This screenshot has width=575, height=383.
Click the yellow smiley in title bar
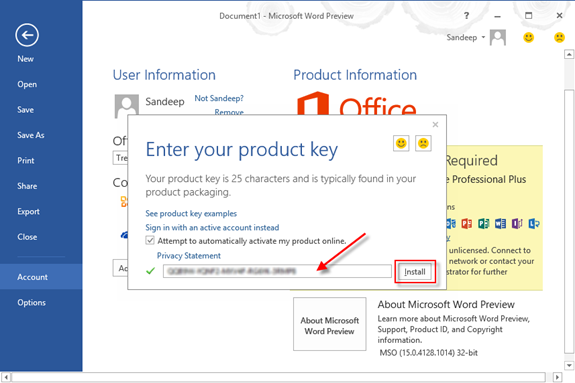[x=528, y=37]
